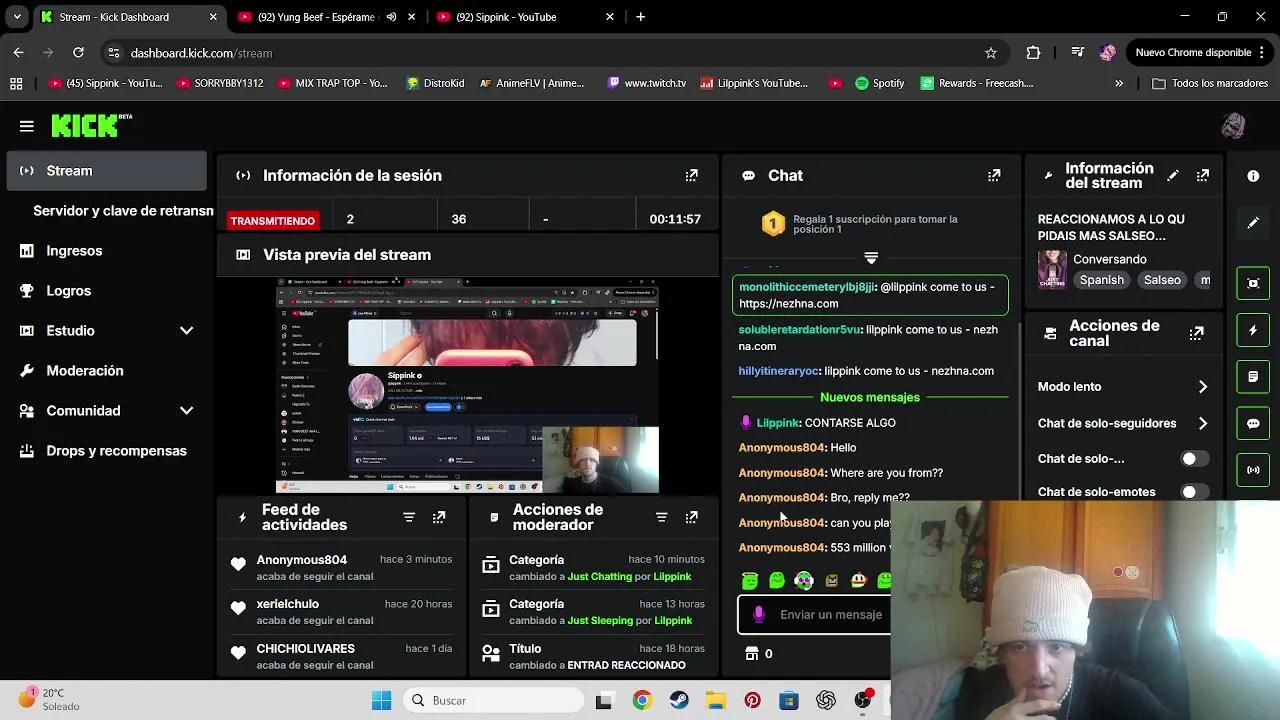
Task: Pop out the Información del stream panel
Action: pos(1203,175)
